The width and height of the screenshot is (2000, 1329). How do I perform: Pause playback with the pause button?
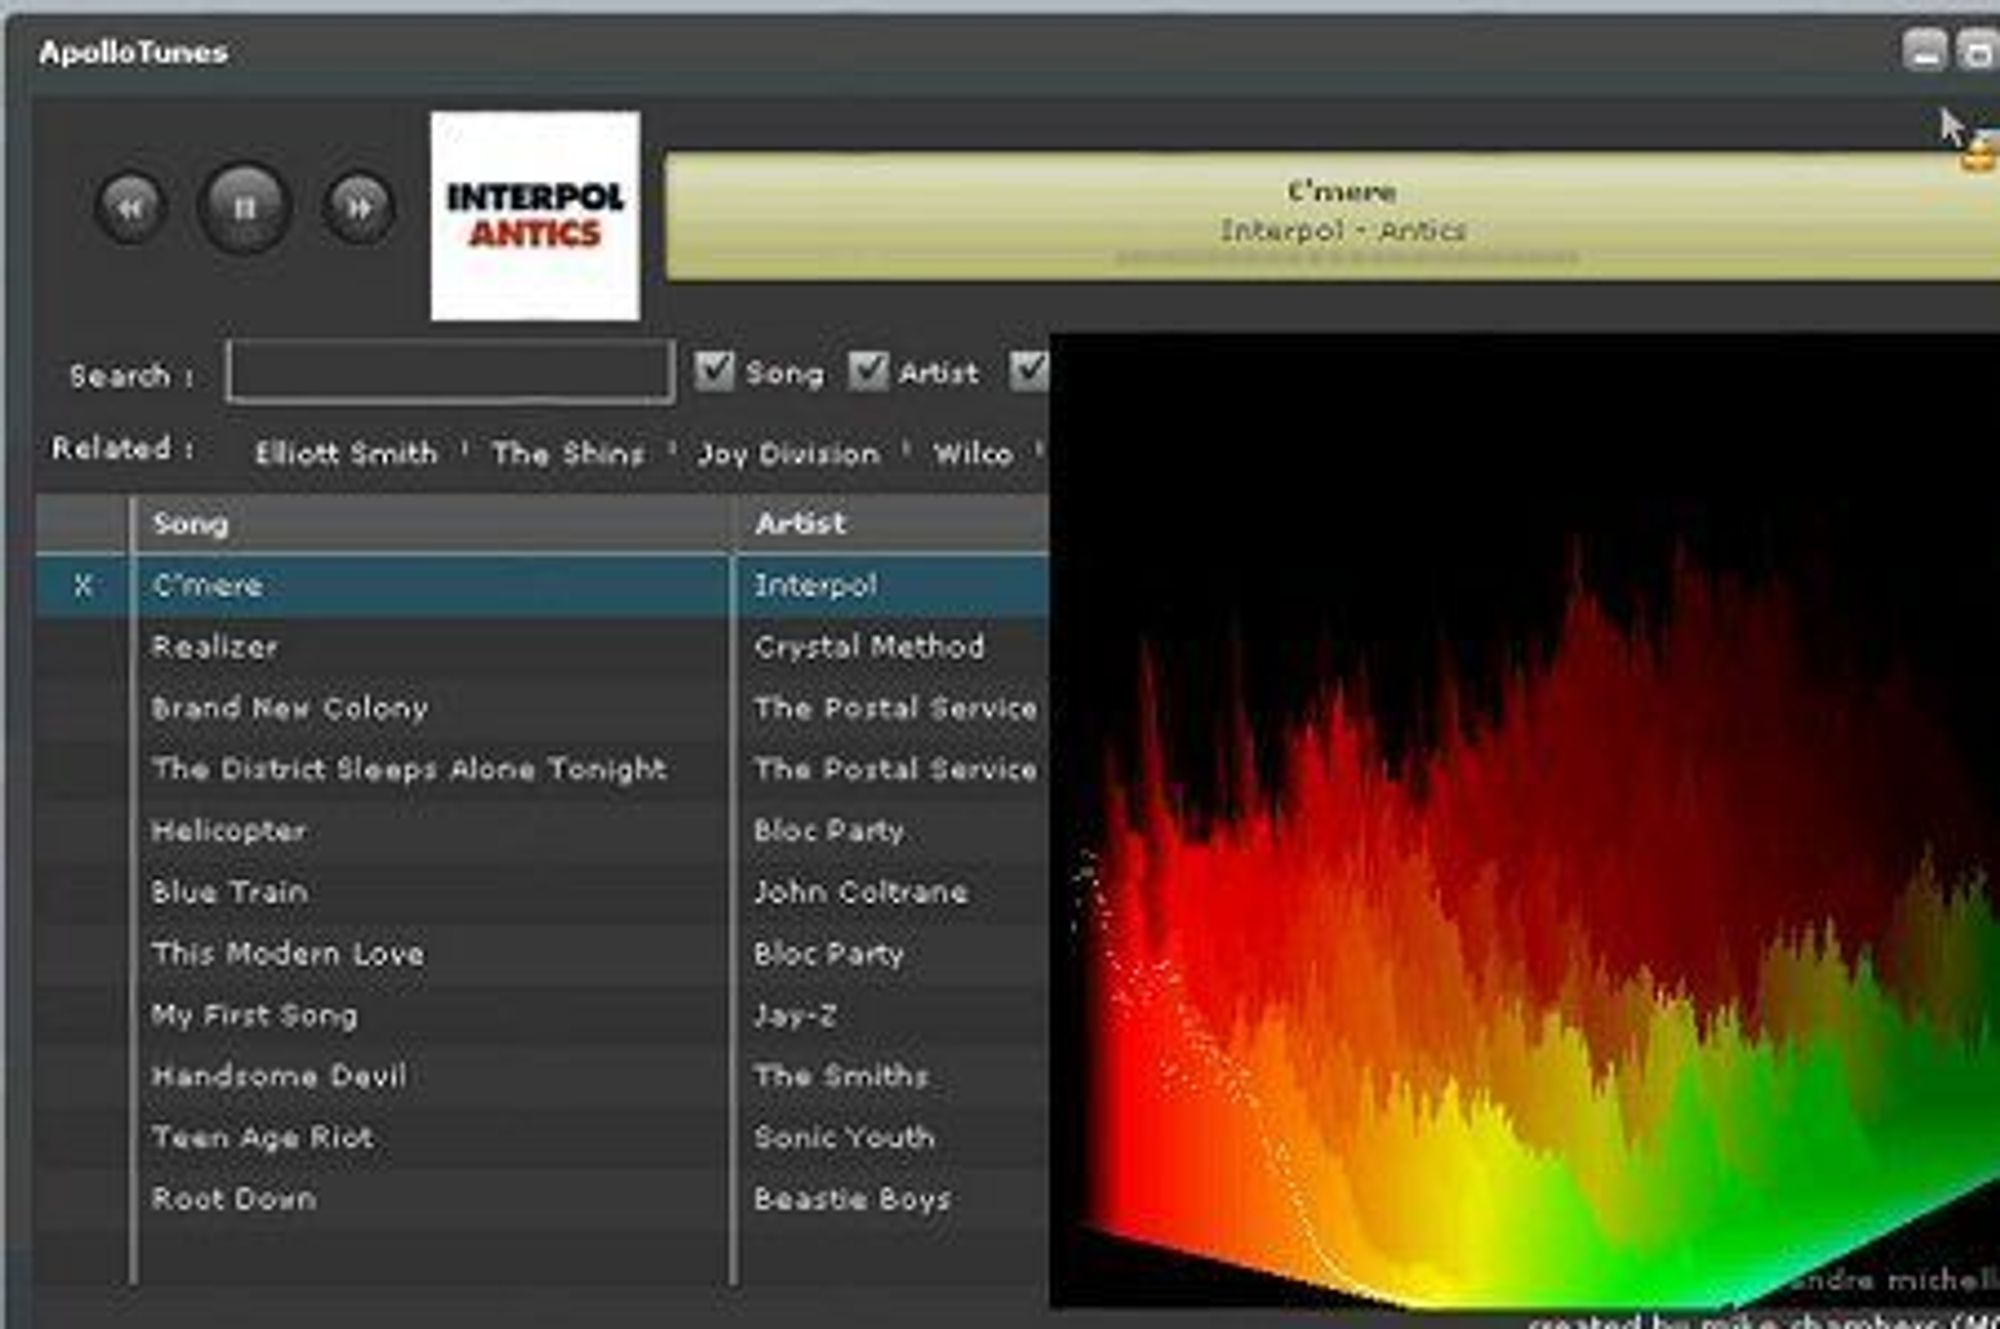click(x=244, y=207)
